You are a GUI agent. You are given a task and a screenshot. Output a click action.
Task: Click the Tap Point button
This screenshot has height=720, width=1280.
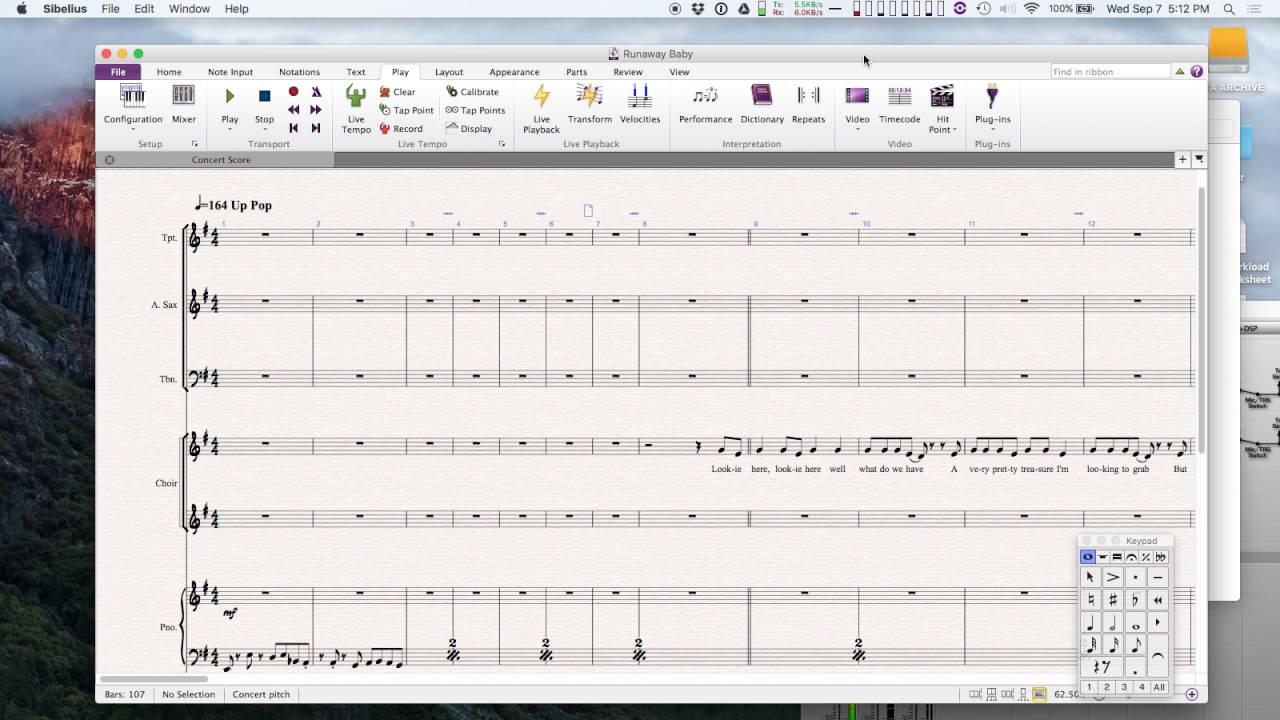(406, 110)
